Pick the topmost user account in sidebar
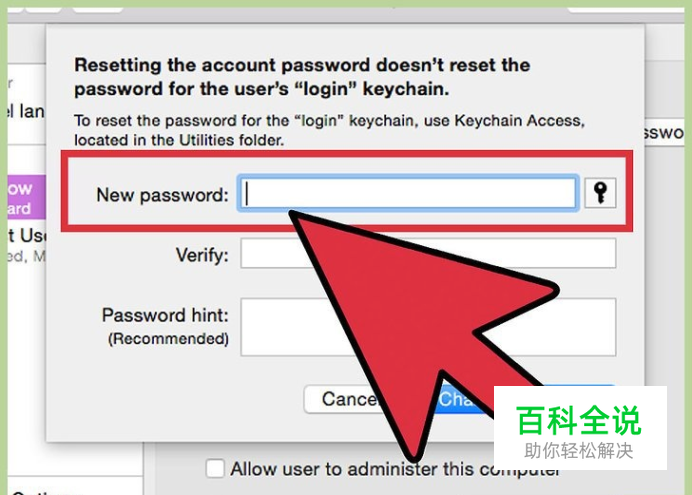 [x=26, y=105]
